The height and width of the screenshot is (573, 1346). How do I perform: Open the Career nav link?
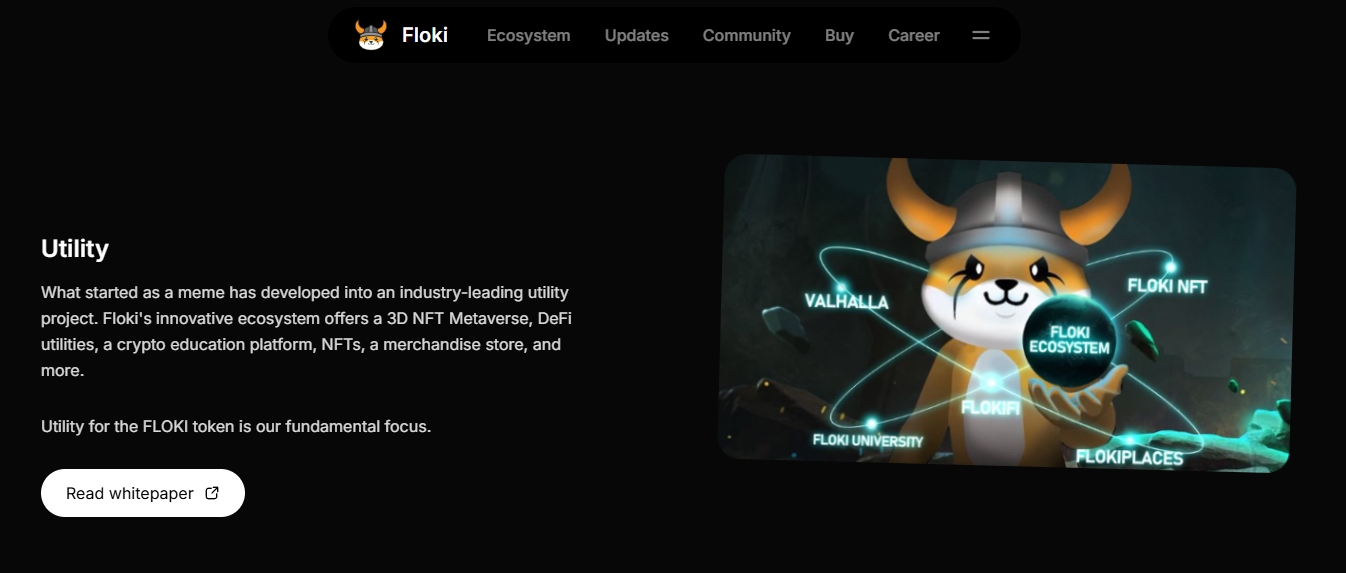pyautogui.click(x=914, y=35)
